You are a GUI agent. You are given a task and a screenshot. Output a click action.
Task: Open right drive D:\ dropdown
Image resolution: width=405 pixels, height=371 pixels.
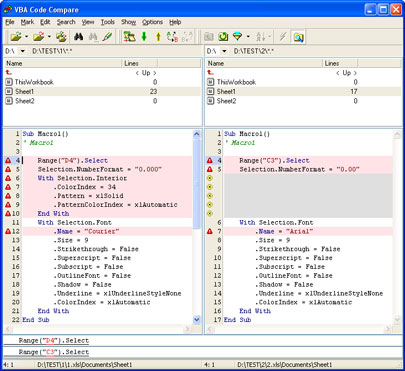[x=224, y=51]
